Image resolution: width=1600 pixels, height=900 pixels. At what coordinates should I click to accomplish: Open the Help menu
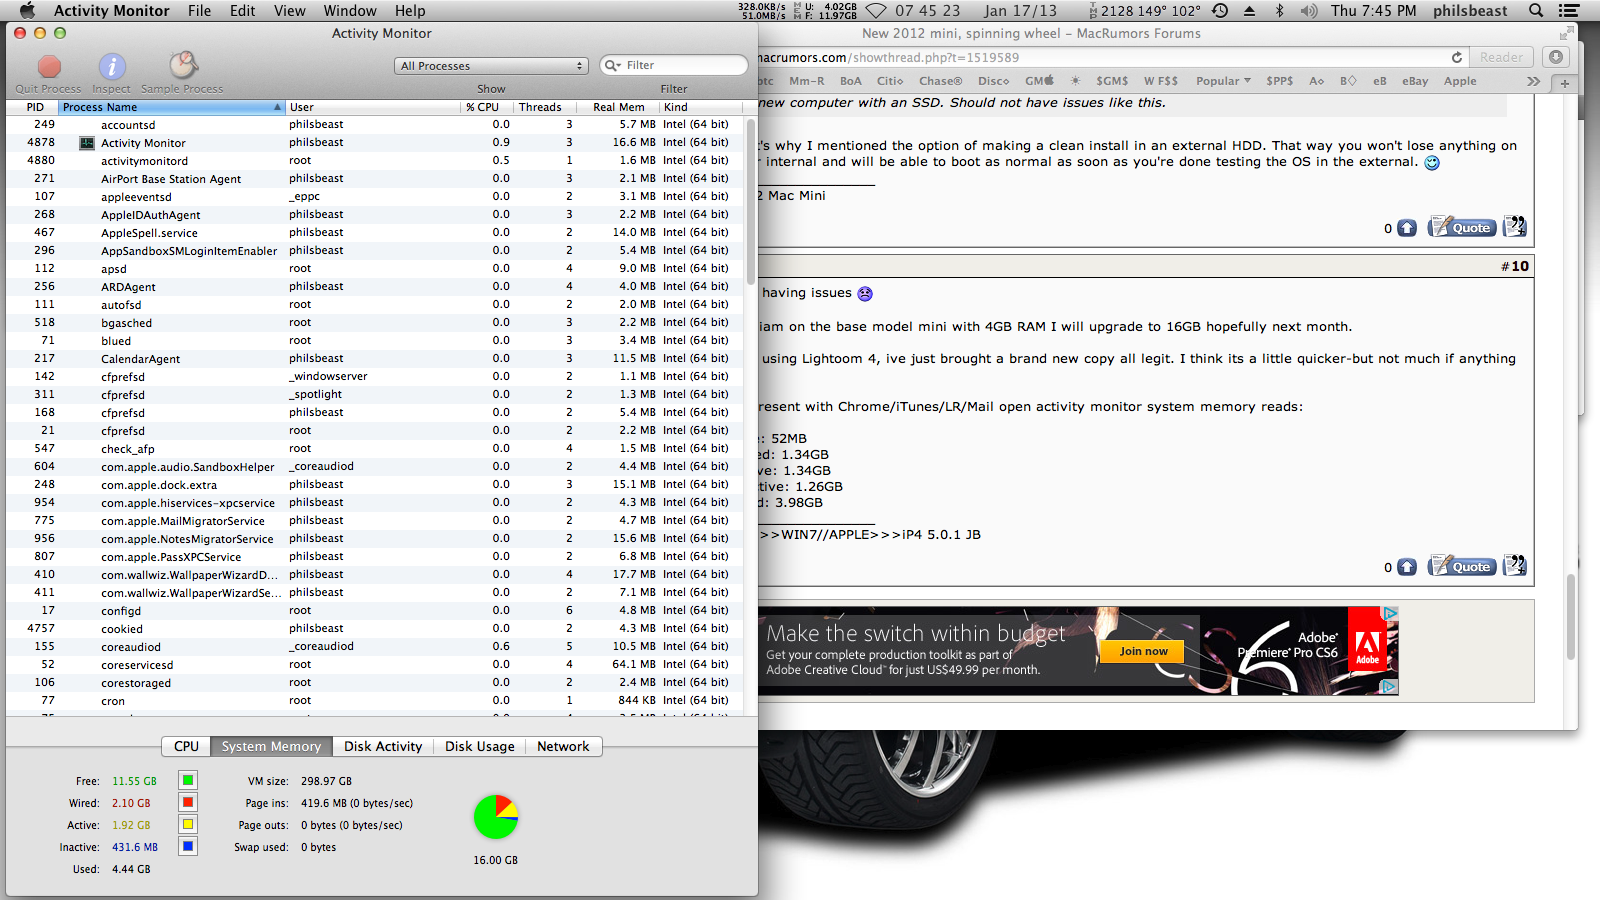[410, 11]
